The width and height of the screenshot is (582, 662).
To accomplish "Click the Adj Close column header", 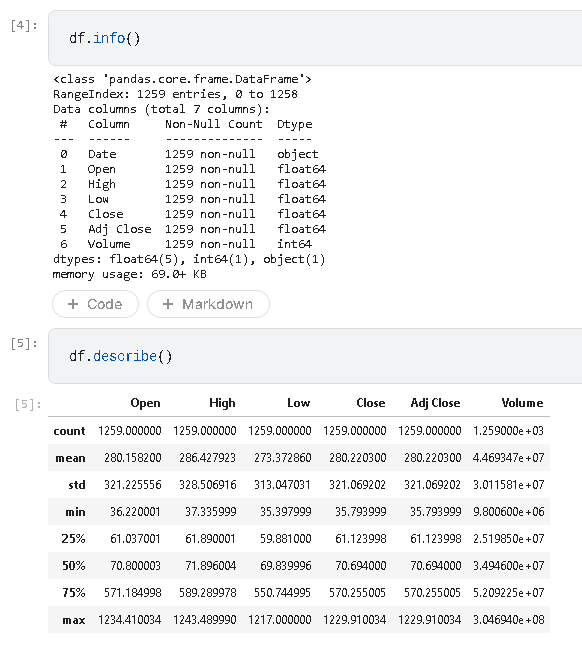I will [x=435, y=403].
